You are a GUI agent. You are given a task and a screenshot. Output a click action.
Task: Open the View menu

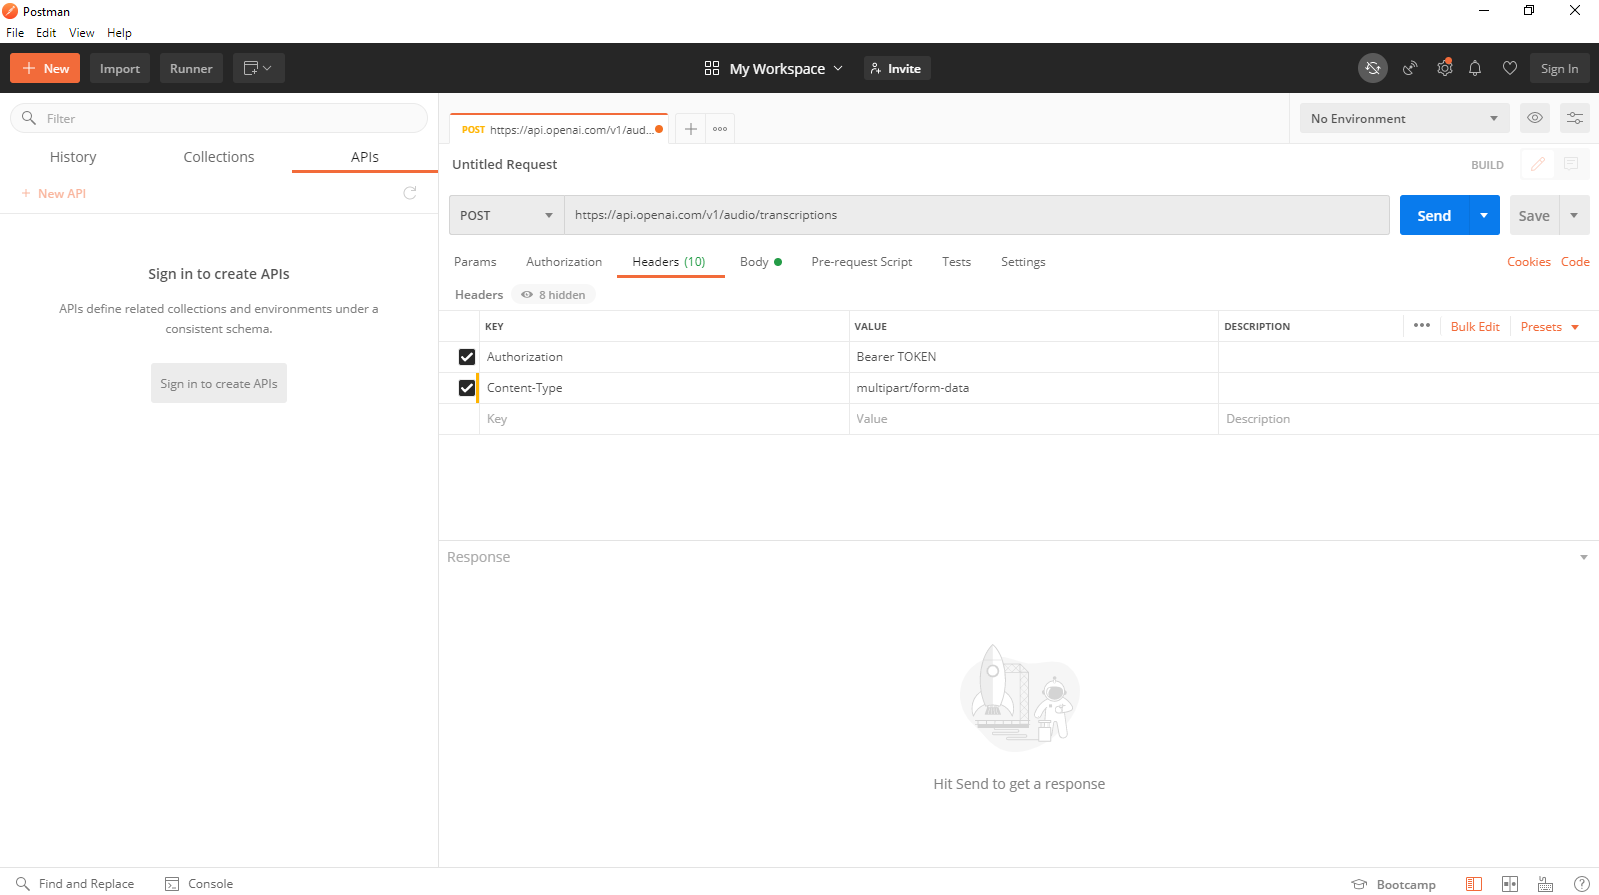81,33
